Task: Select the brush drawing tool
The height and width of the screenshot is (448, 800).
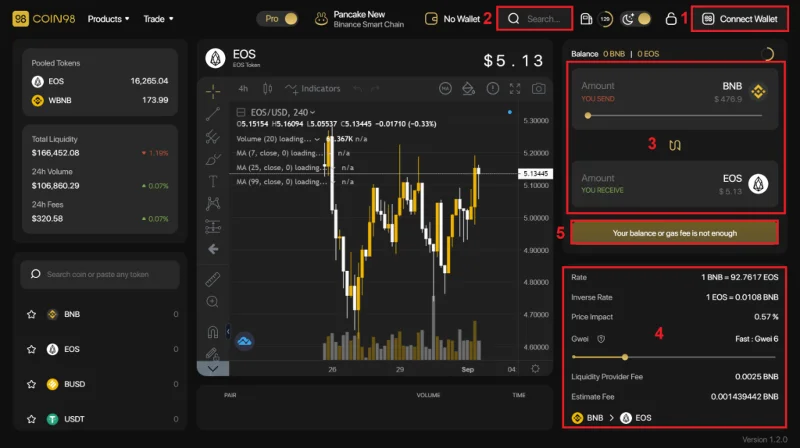Action: [x=213, y=159]
